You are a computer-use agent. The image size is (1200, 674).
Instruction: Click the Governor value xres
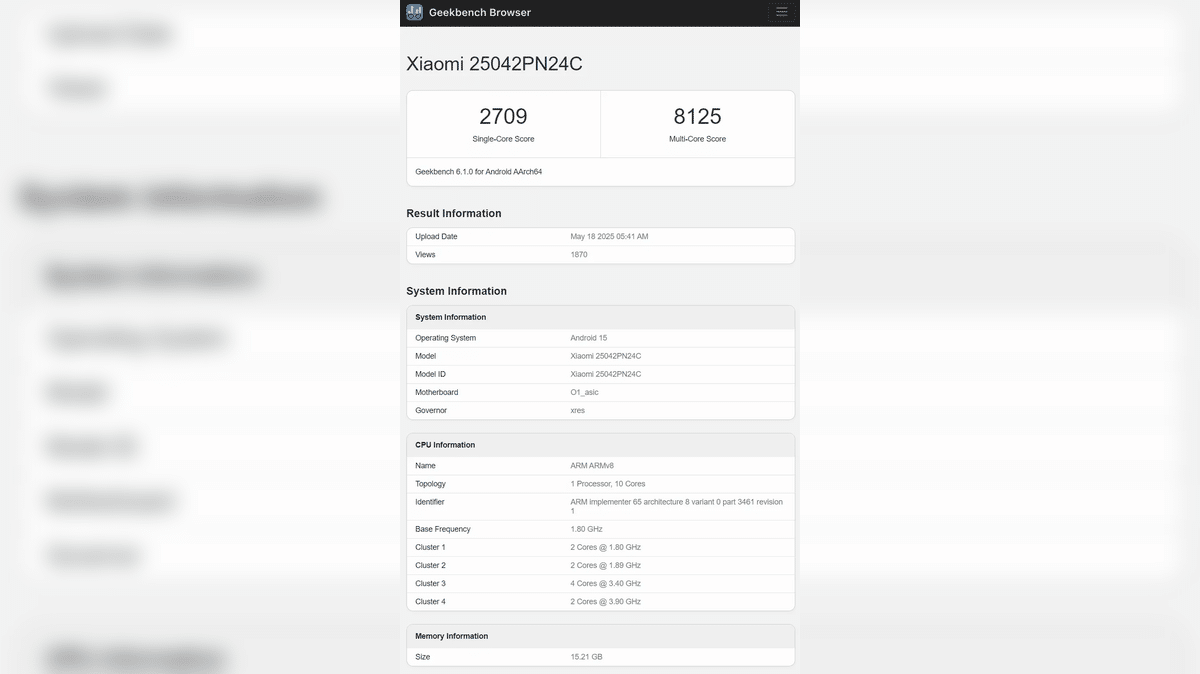pyautogui.click(x=578, y=410)
